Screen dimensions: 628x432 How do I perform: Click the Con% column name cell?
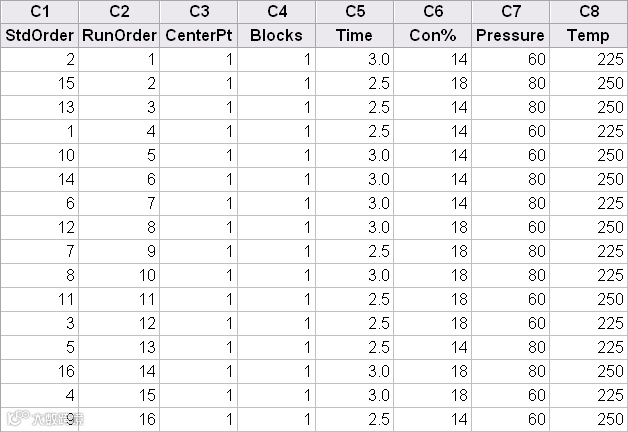click(433, 35)
